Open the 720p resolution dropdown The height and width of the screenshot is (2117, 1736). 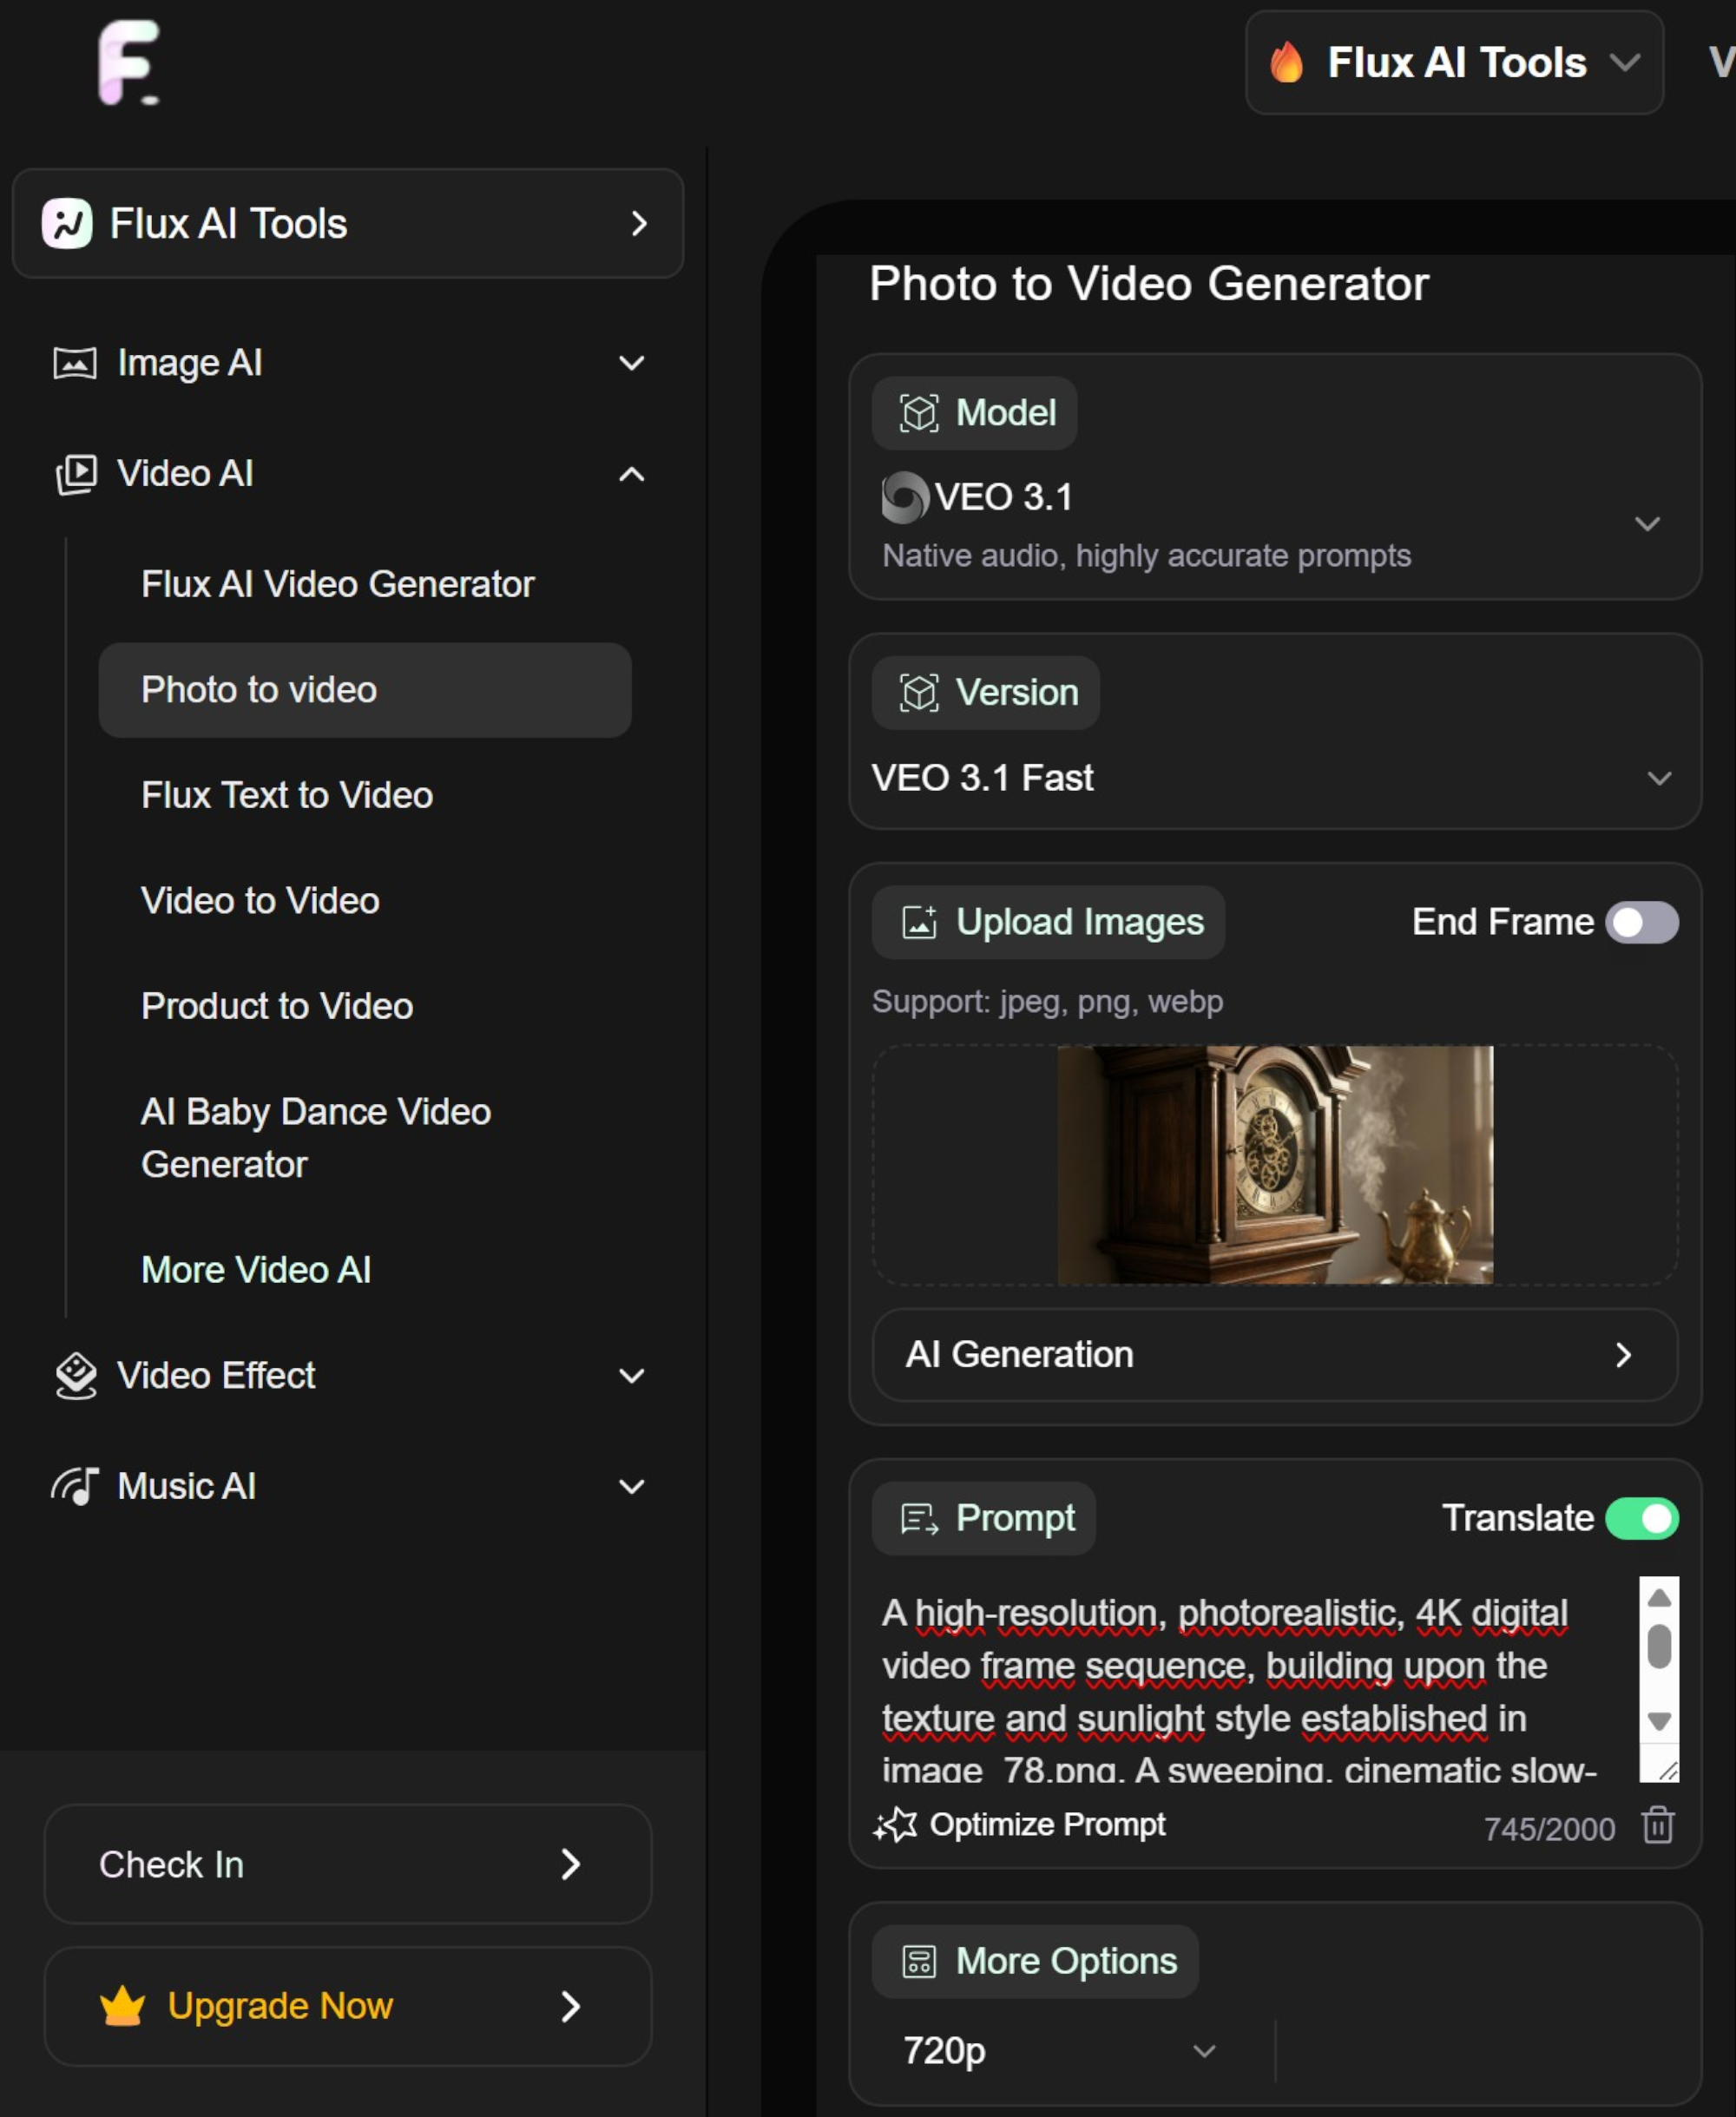(1203, 2050)
